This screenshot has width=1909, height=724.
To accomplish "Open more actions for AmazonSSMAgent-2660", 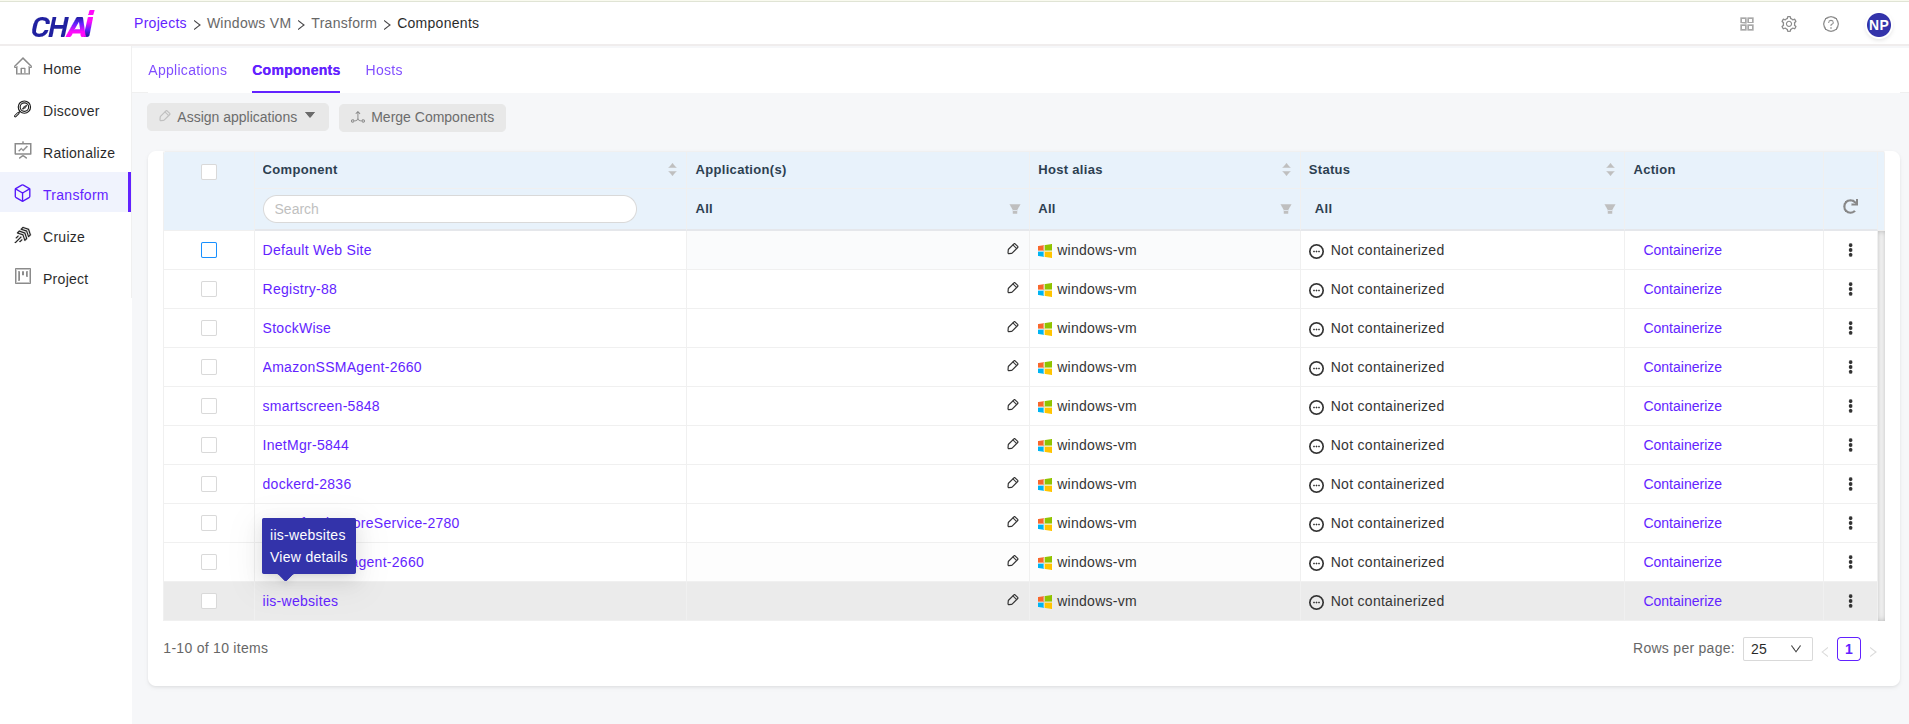I will [1850, 367].
